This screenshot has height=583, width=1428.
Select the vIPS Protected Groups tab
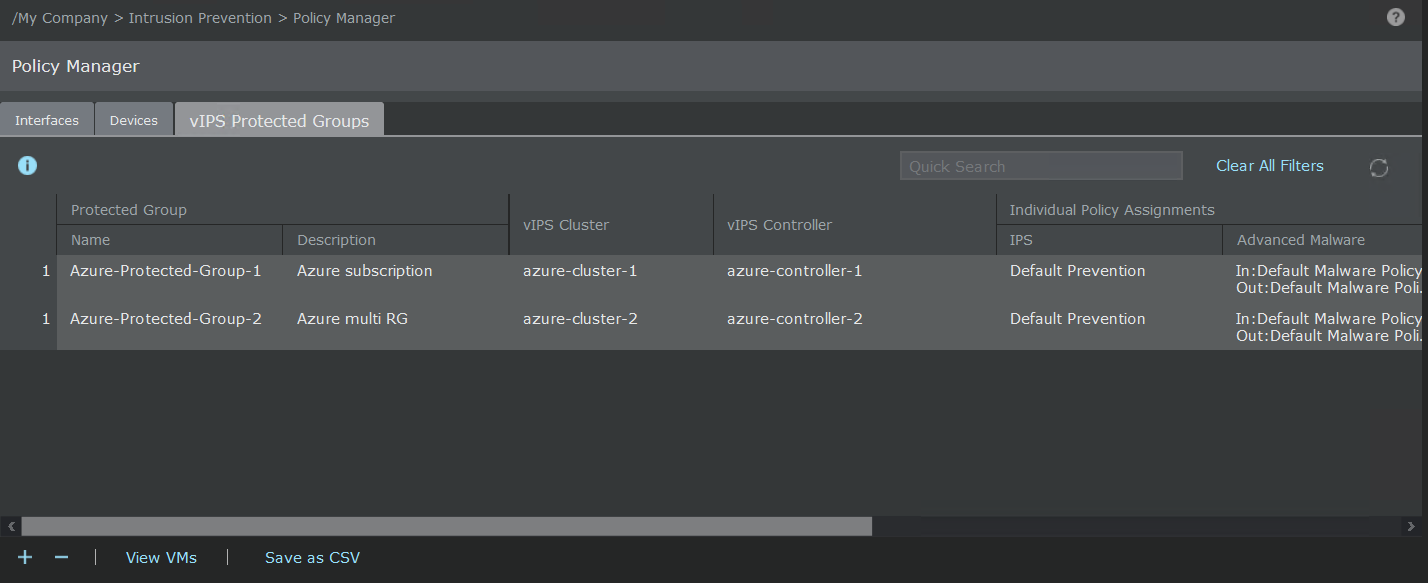[x=279, y=120]
